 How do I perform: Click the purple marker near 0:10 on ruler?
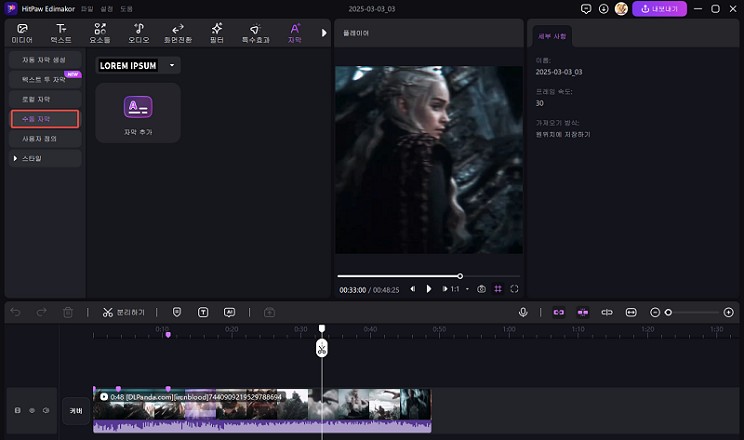(x=168, y=335)
